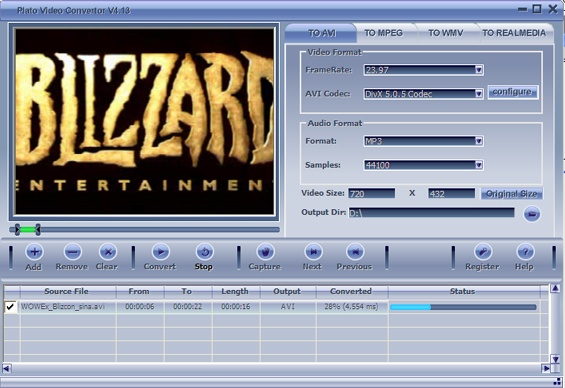The width and height of the screenshot is (565, 388).
Task: Go to Next with its icon
Action: tap(313, 252)
